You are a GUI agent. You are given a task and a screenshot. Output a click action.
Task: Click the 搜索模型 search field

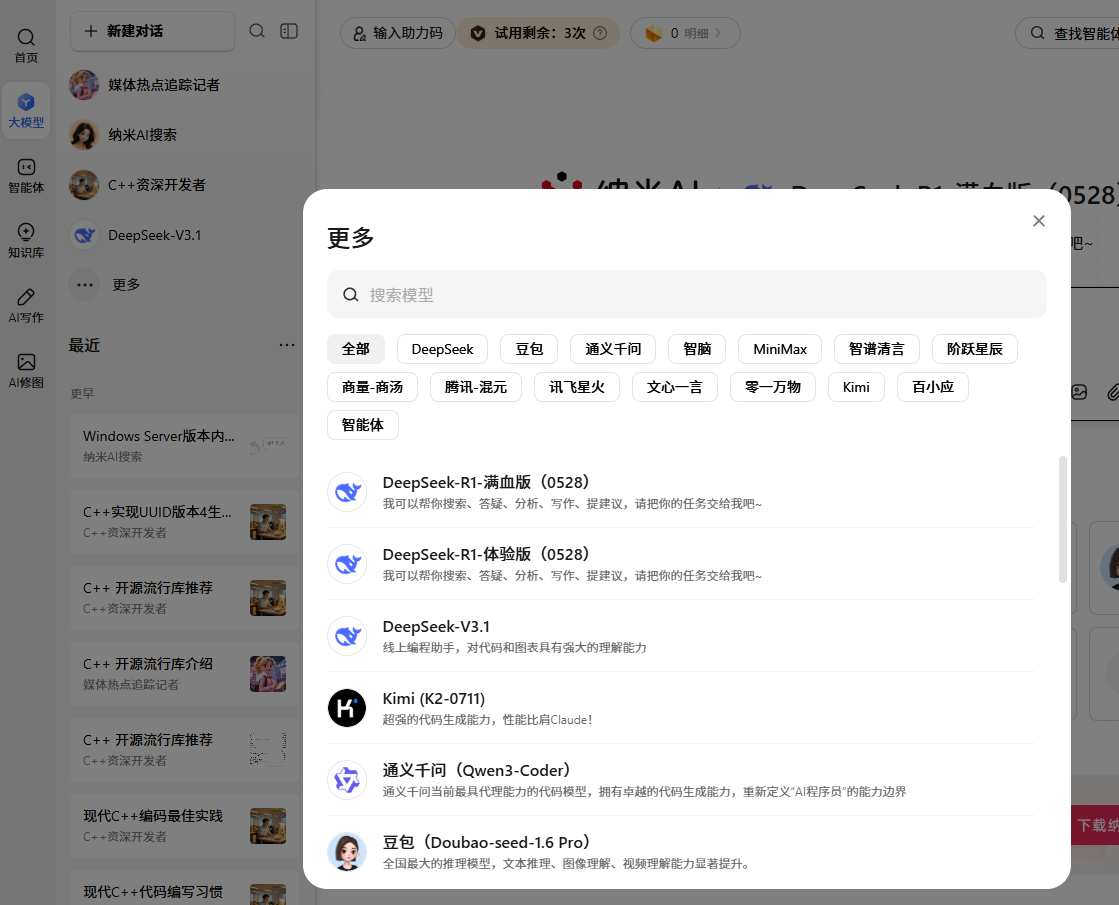(687, 294)
